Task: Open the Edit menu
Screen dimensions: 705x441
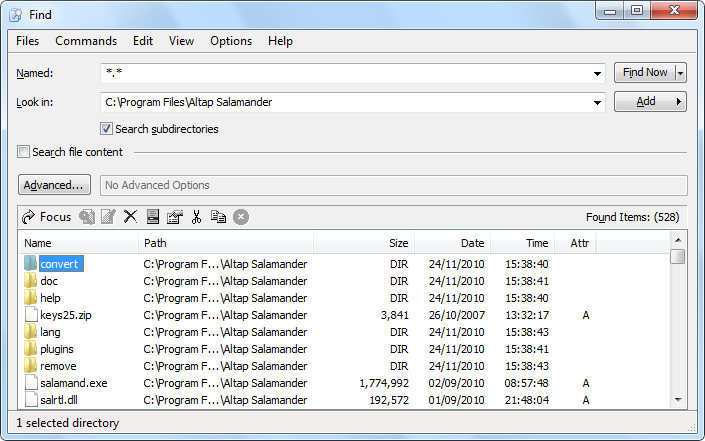Action: 143,41
